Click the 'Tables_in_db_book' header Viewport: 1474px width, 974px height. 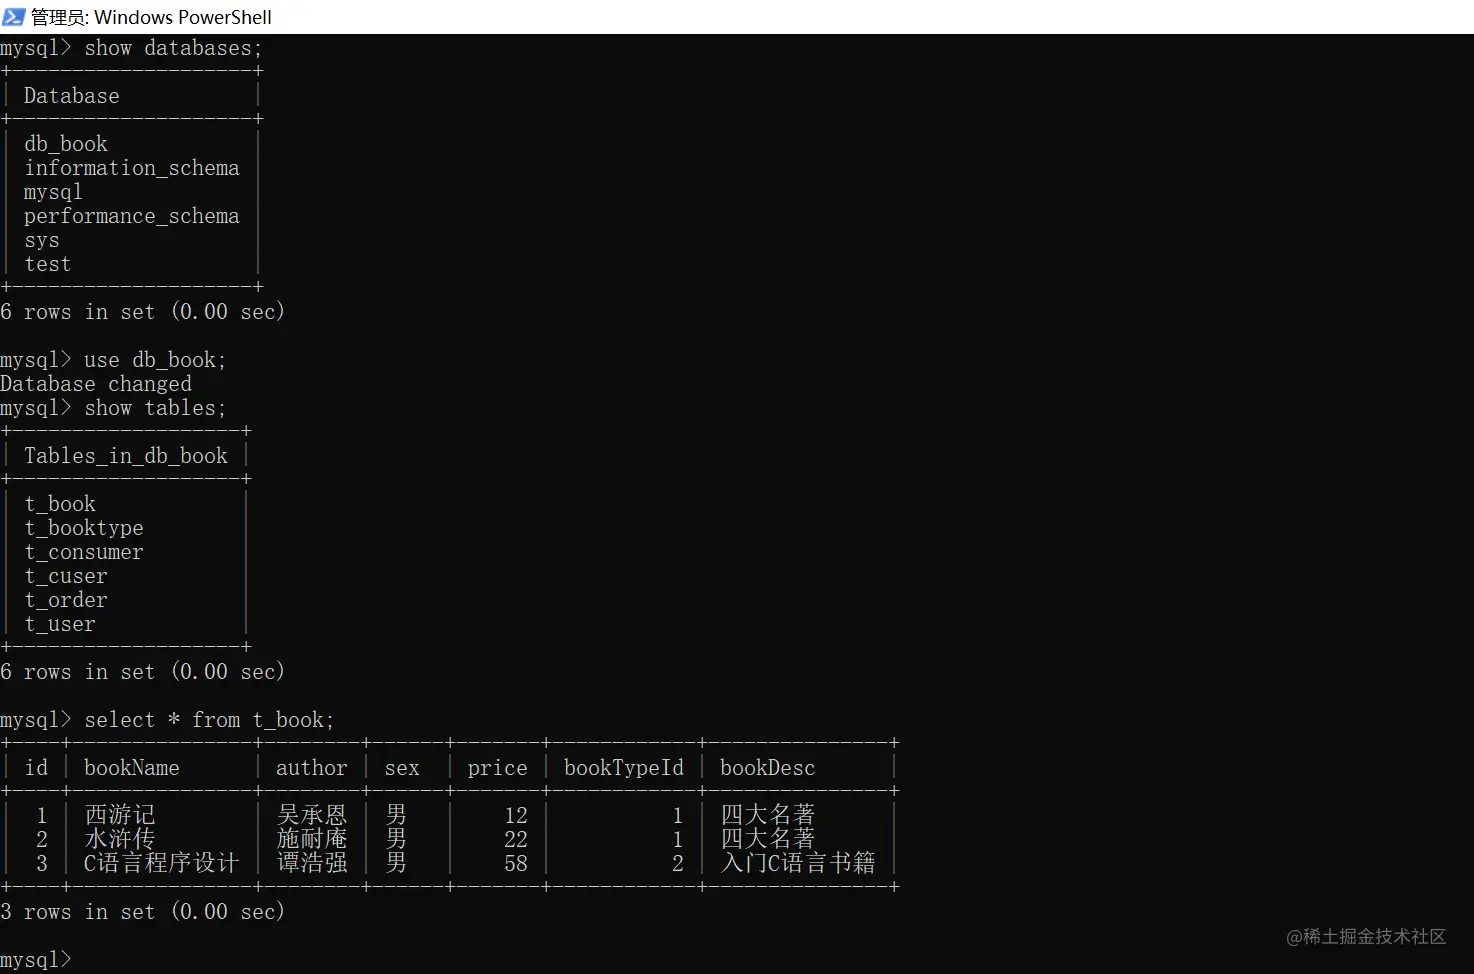[126, 456]
